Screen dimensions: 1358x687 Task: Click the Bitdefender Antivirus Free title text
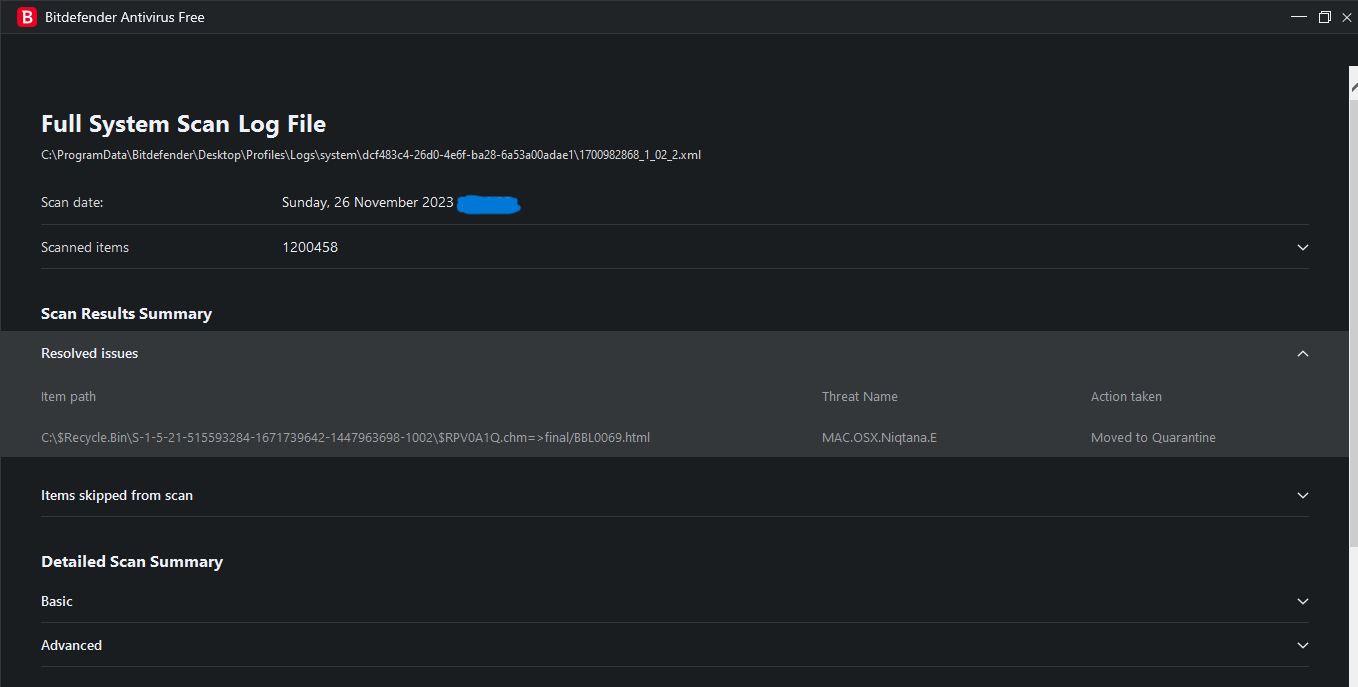124,17
